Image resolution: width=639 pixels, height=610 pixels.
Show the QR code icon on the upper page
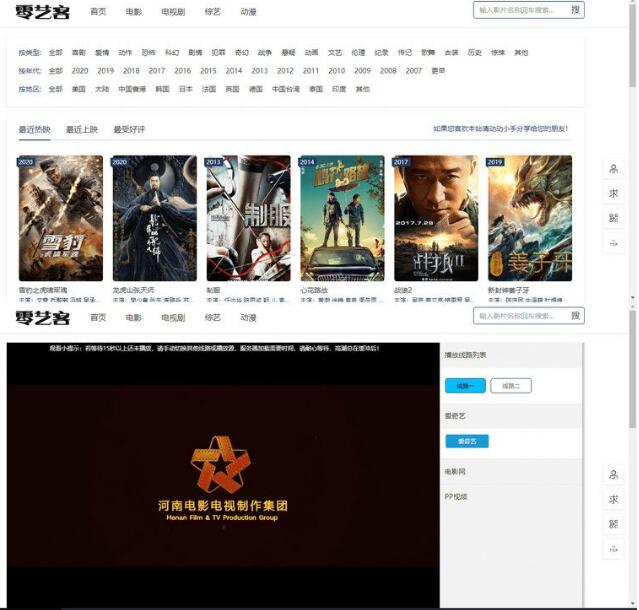(x=613, y=218)
